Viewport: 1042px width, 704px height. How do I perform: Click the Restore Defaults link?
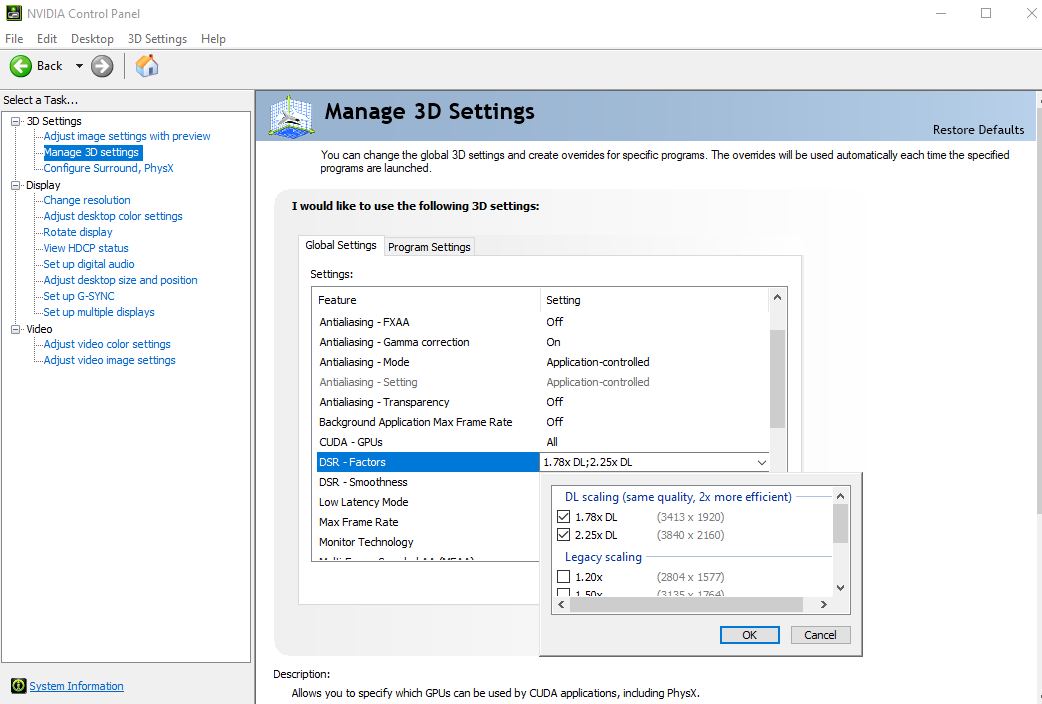tap(978, 130)
